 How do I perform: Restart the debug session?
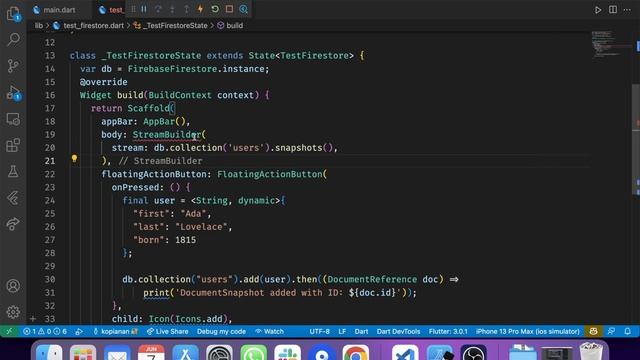click(215, 9)
